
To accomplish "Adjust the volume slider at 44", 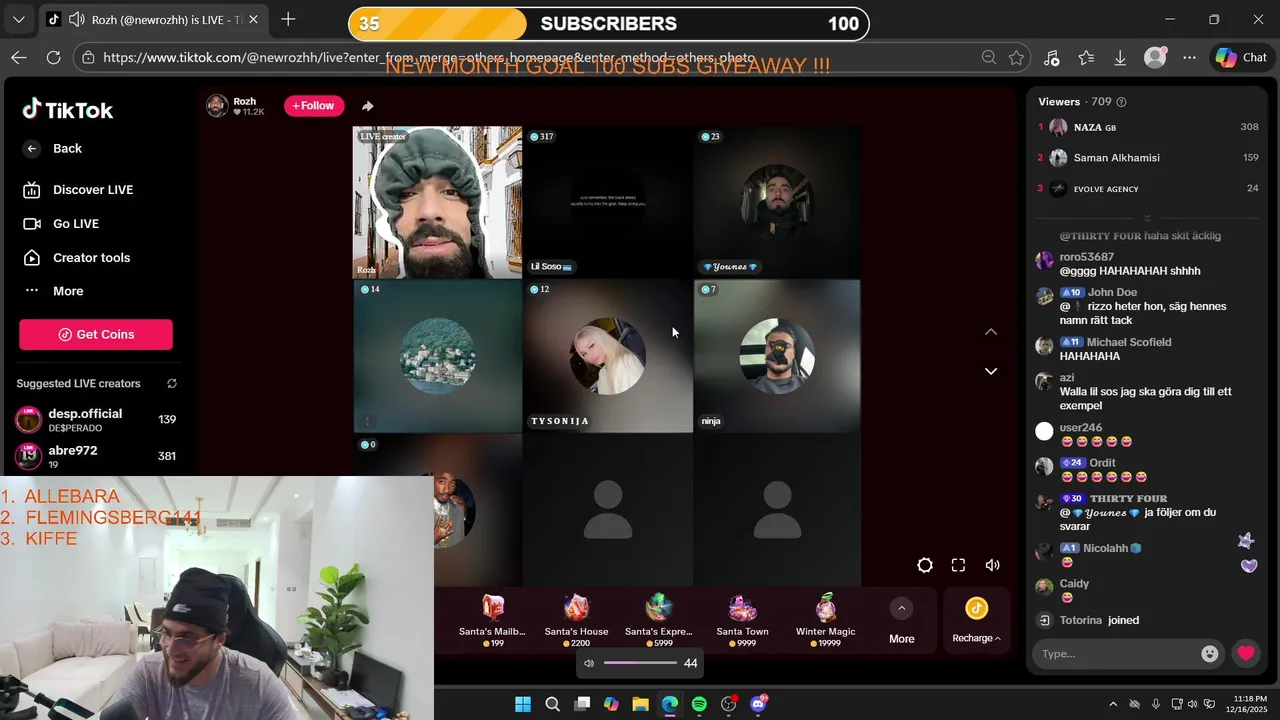I will coord(640,663).
